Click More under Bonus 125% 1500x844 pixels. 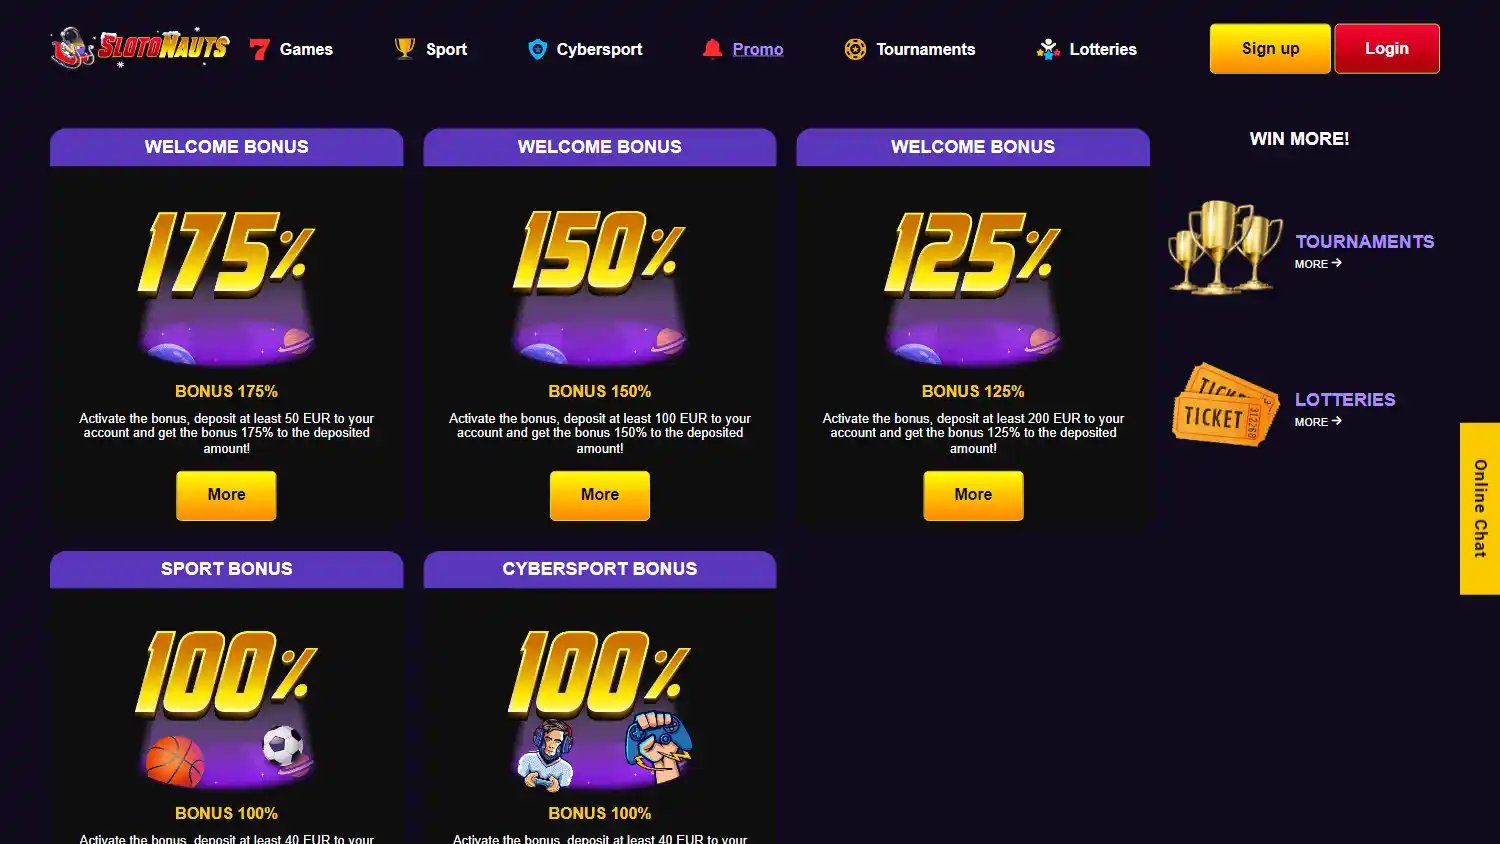(973, 495)
